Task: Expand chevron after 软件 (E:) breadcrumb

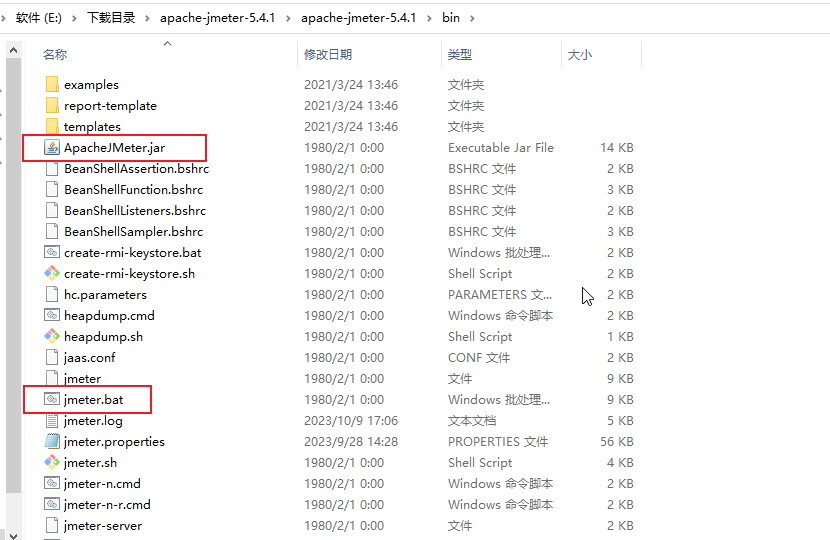Action: 74,18
